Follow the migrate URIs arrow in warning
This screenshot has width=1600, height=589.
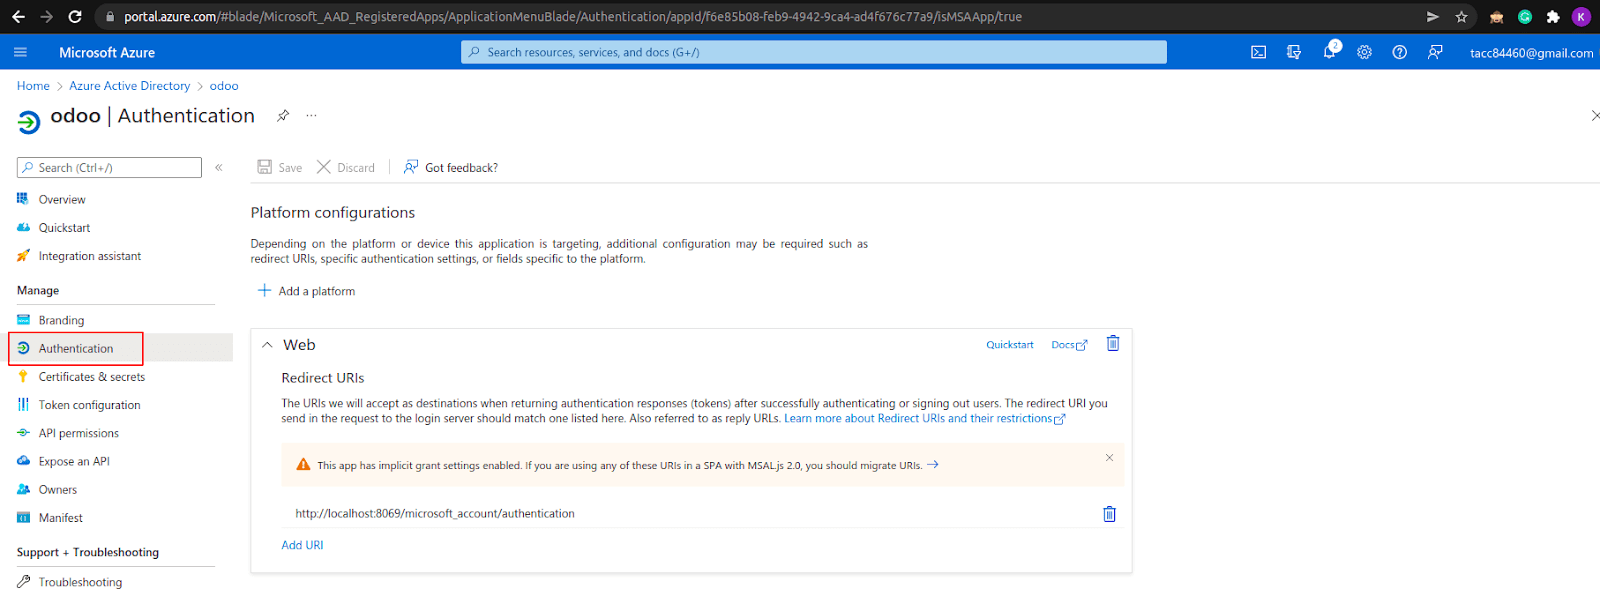pos(932,465)
